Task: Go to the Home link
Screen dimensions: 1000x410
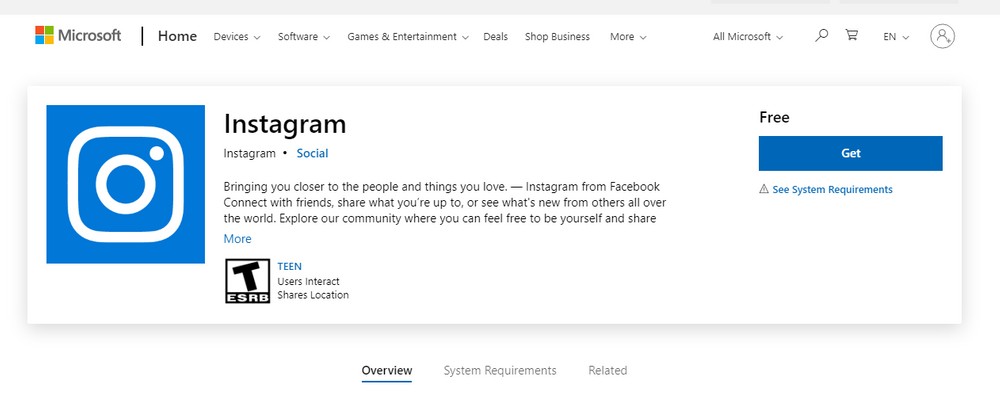Action: pos(177,36)
